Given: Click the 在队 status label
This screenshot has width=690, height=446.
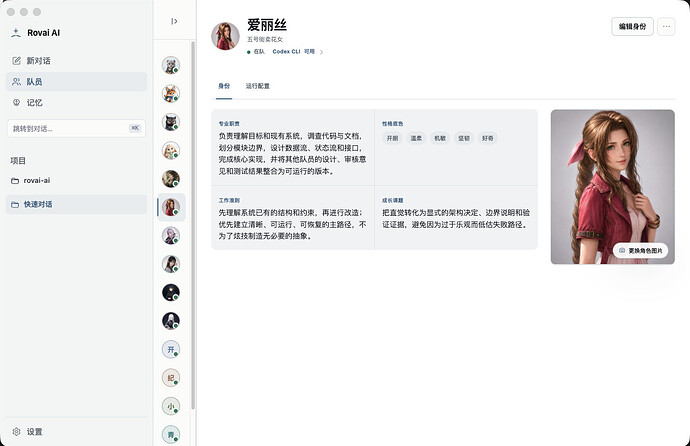Looking at the screenshot, I should (259, 51).
